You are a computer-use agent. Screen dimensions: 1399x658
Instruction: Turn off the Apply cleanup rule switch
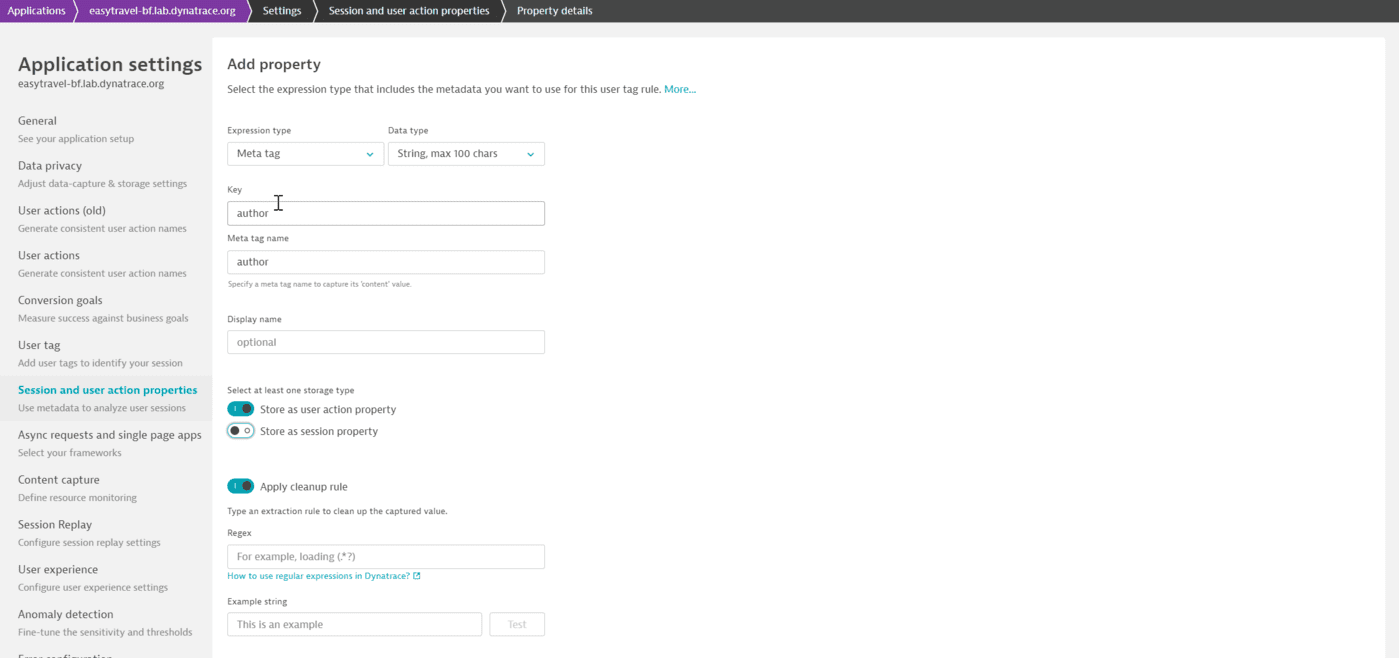point(240,485)
